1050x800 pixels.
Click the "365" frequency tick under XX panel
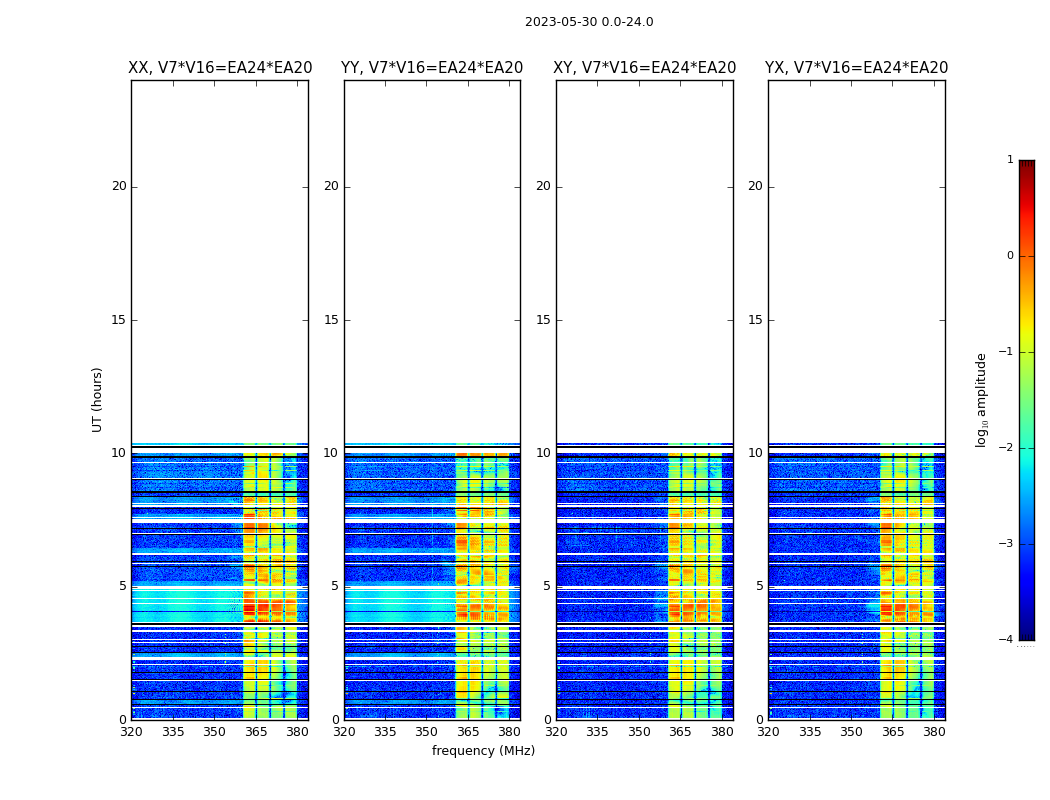(256, 732)
